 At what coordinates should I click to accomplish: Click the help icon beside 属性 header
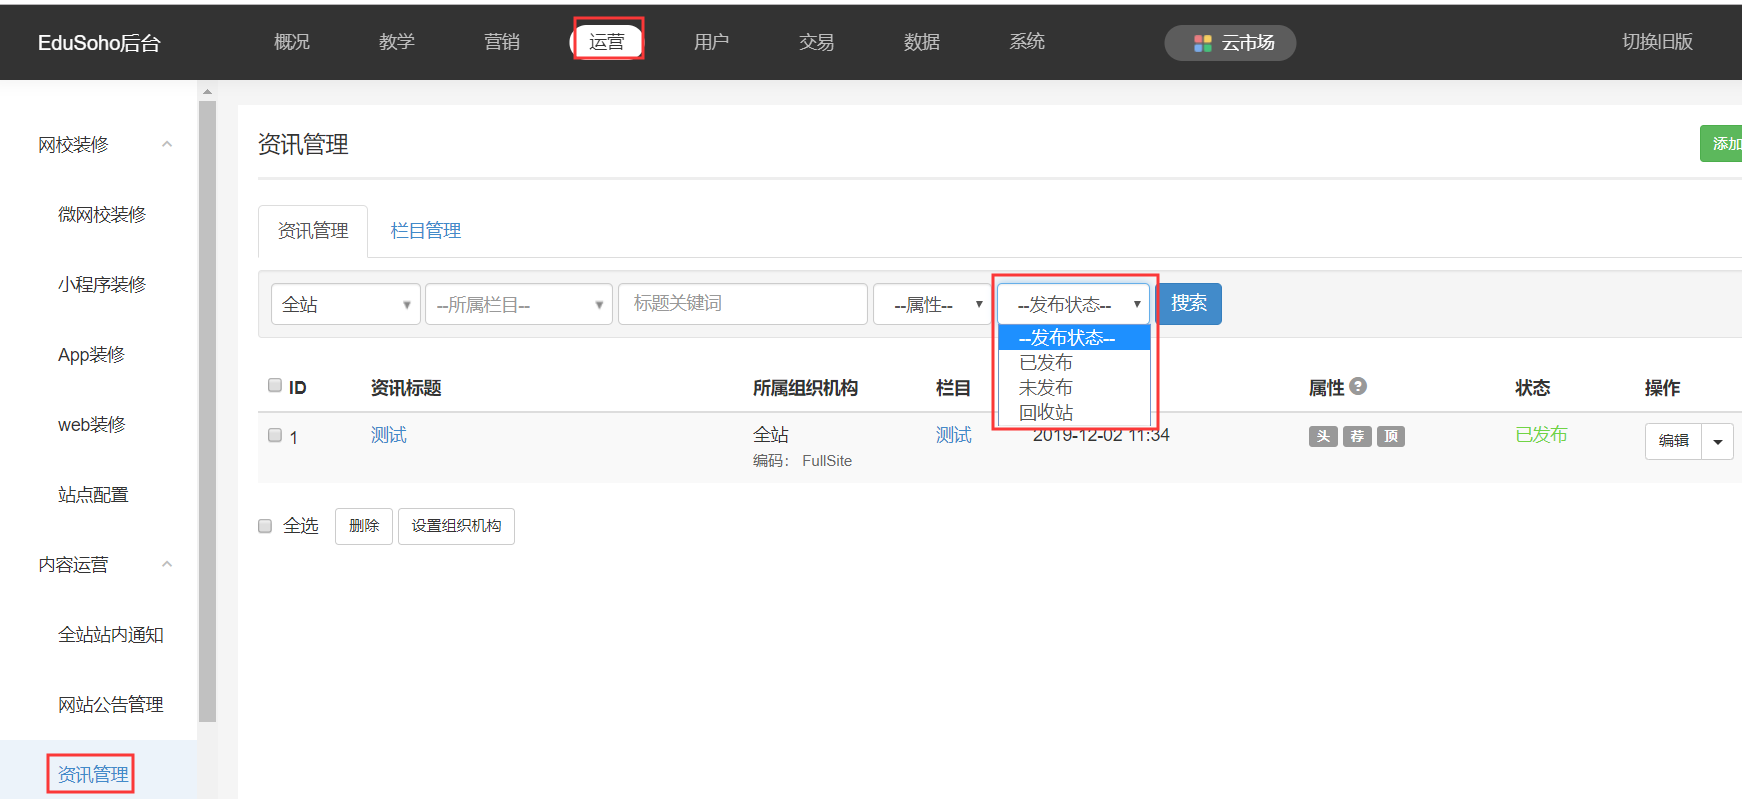1358,386
